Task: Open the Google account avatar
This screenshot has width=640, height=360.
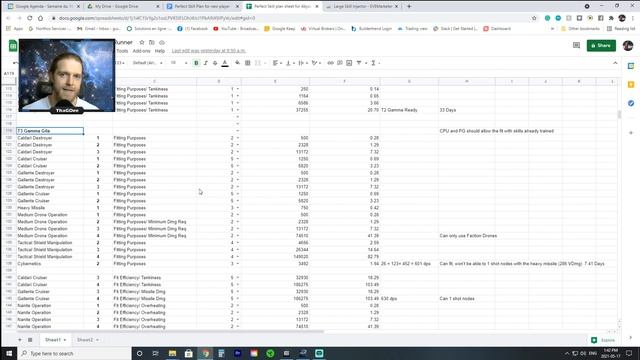Action: click(x=628, y=45)
